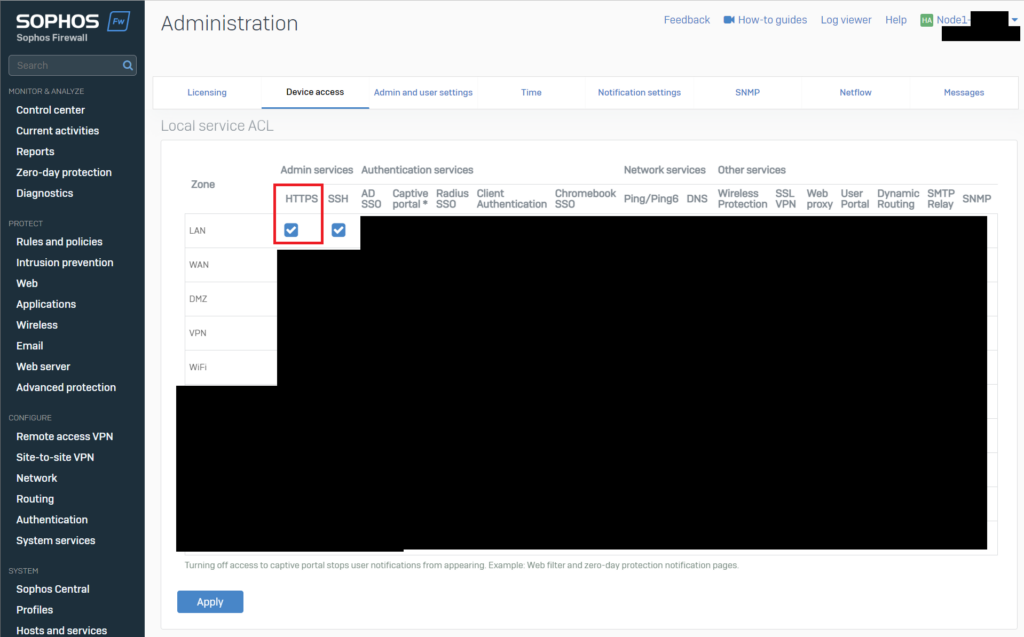Open the Notification settings tab

point(639,92)
